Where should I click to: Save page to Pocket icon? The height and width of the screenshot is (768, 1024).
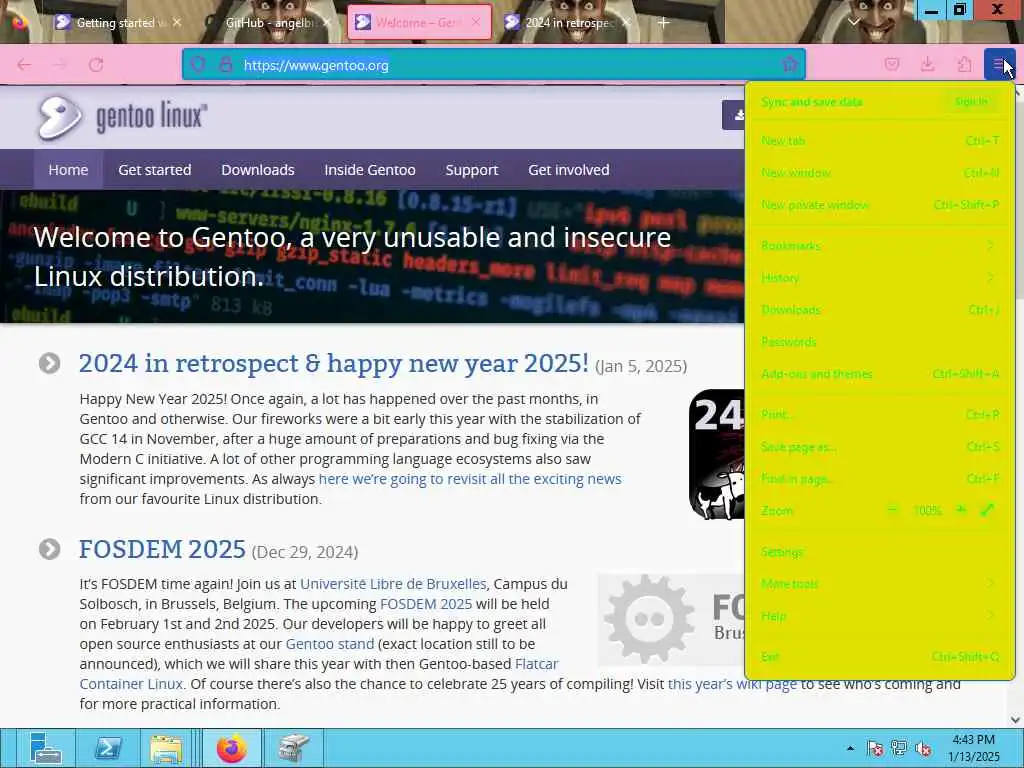[x=892, y=64]
